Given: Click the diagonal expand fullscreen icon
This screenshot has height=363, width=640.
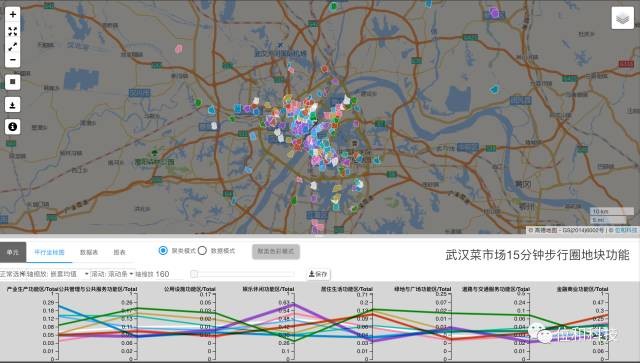Looking at the screenshot, I should (x=13, y=47).
